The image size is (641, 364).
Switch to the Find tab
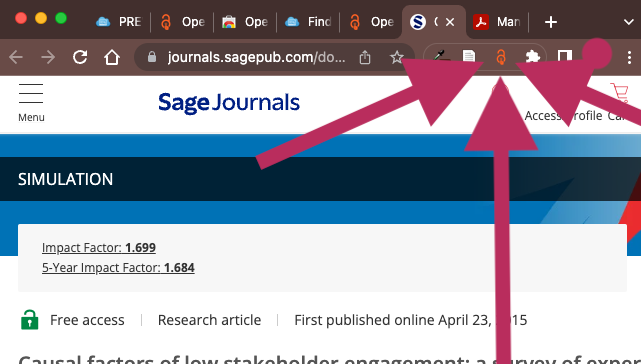tap(308, 22)
